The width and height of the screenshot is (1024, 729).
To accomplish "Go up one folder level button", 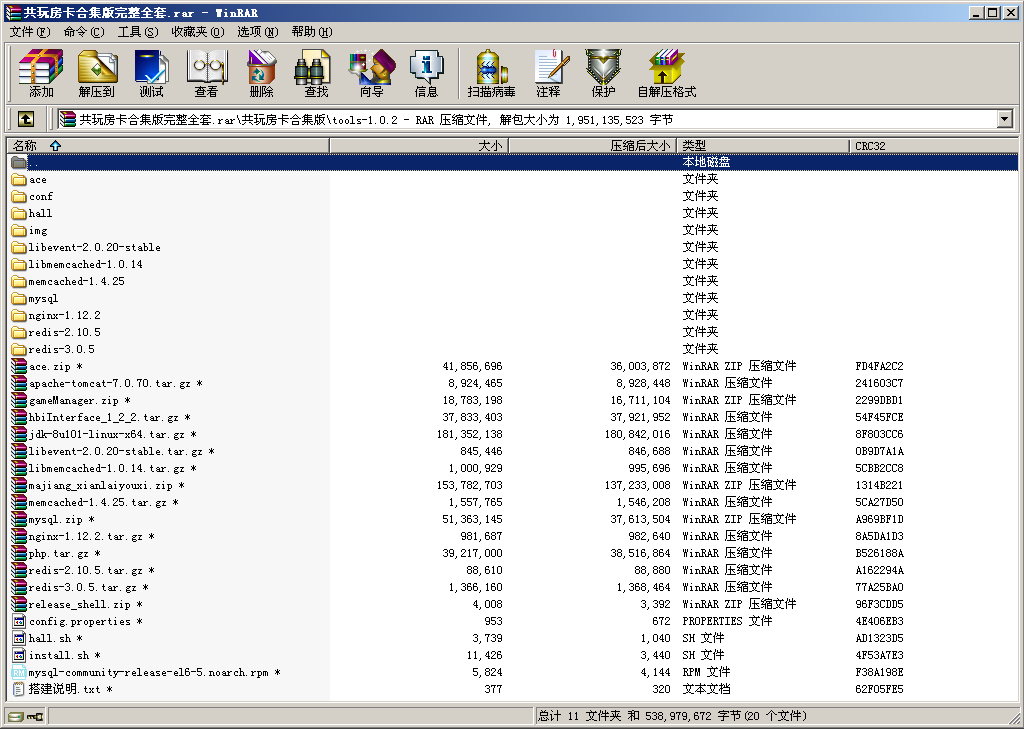I will coord(26,119).
